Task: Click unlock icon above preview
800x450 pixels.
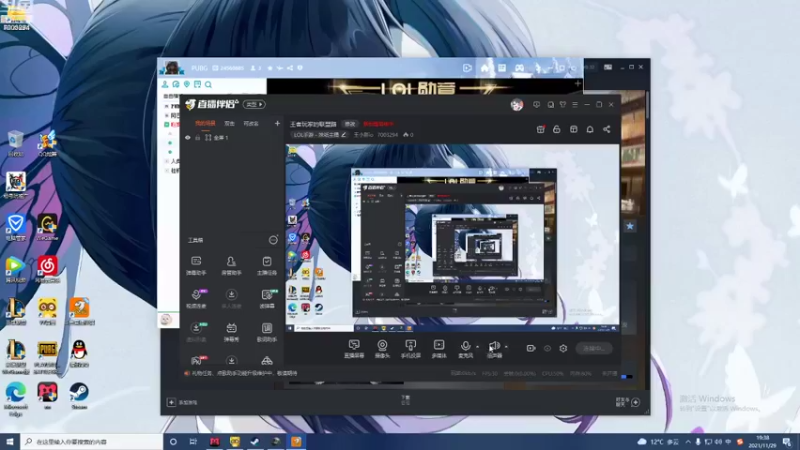Action: pos(557,130)
